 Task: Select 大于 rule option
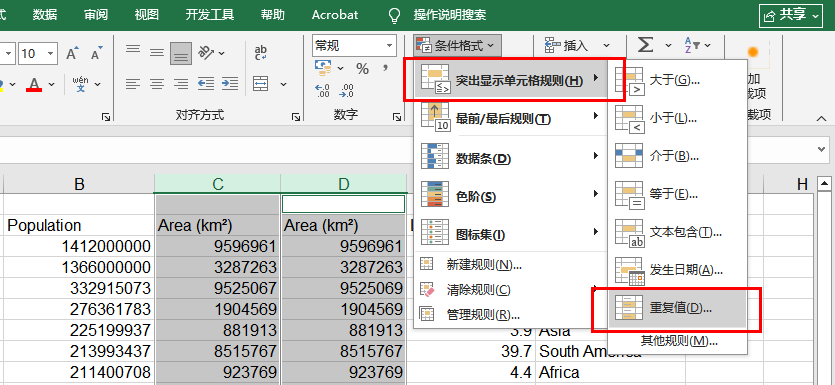click(677, 80)
